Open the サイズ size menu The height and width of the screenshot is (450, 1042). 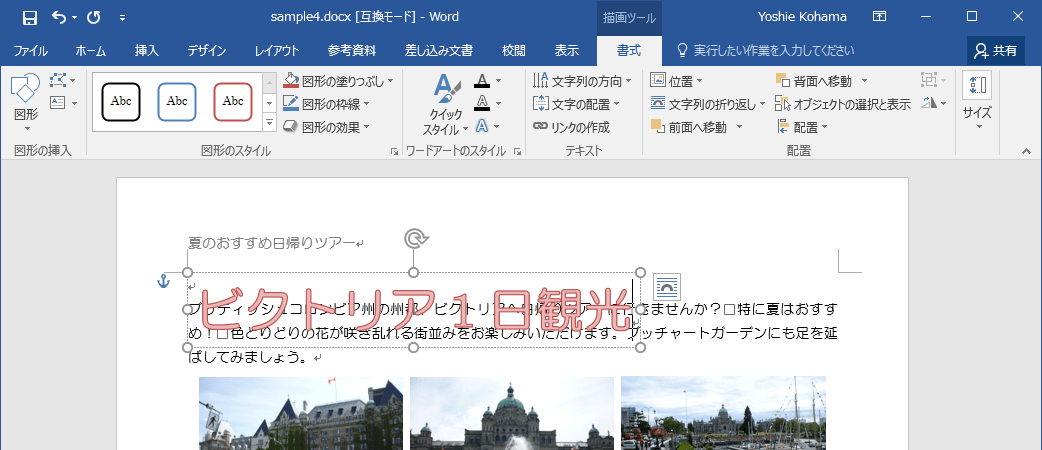tap(977, 103)
